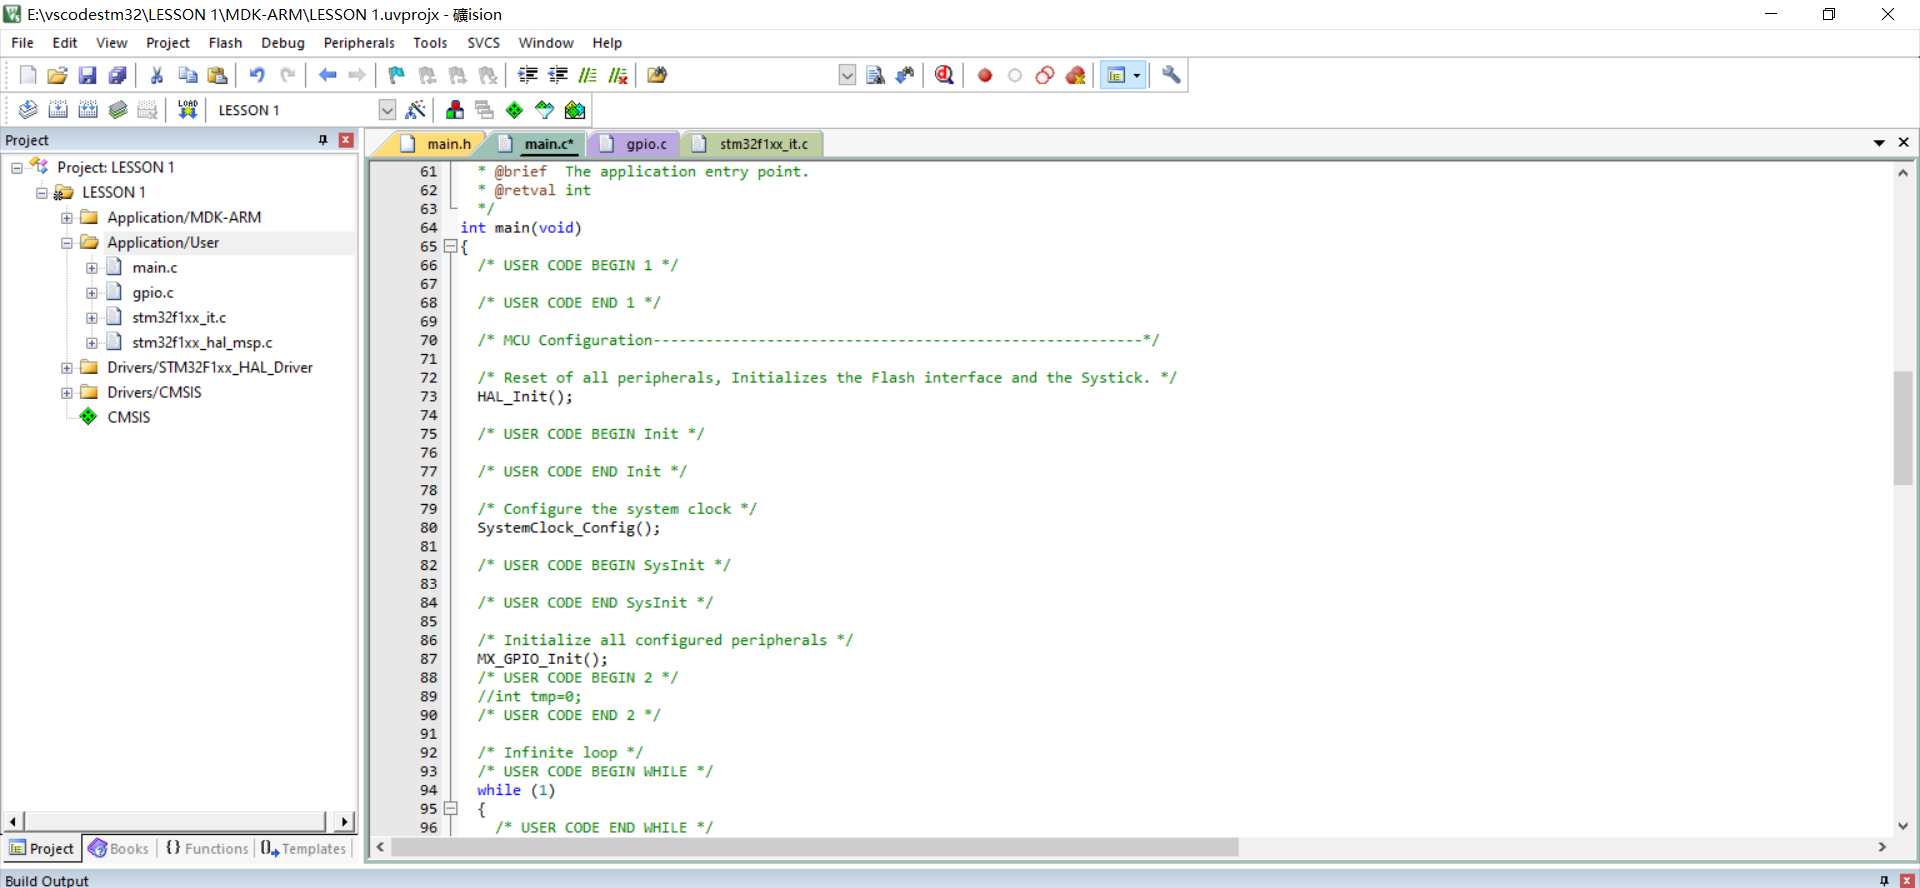Open Find in Files binoculars icon
1920x888 pixels.
pos(657,75)
